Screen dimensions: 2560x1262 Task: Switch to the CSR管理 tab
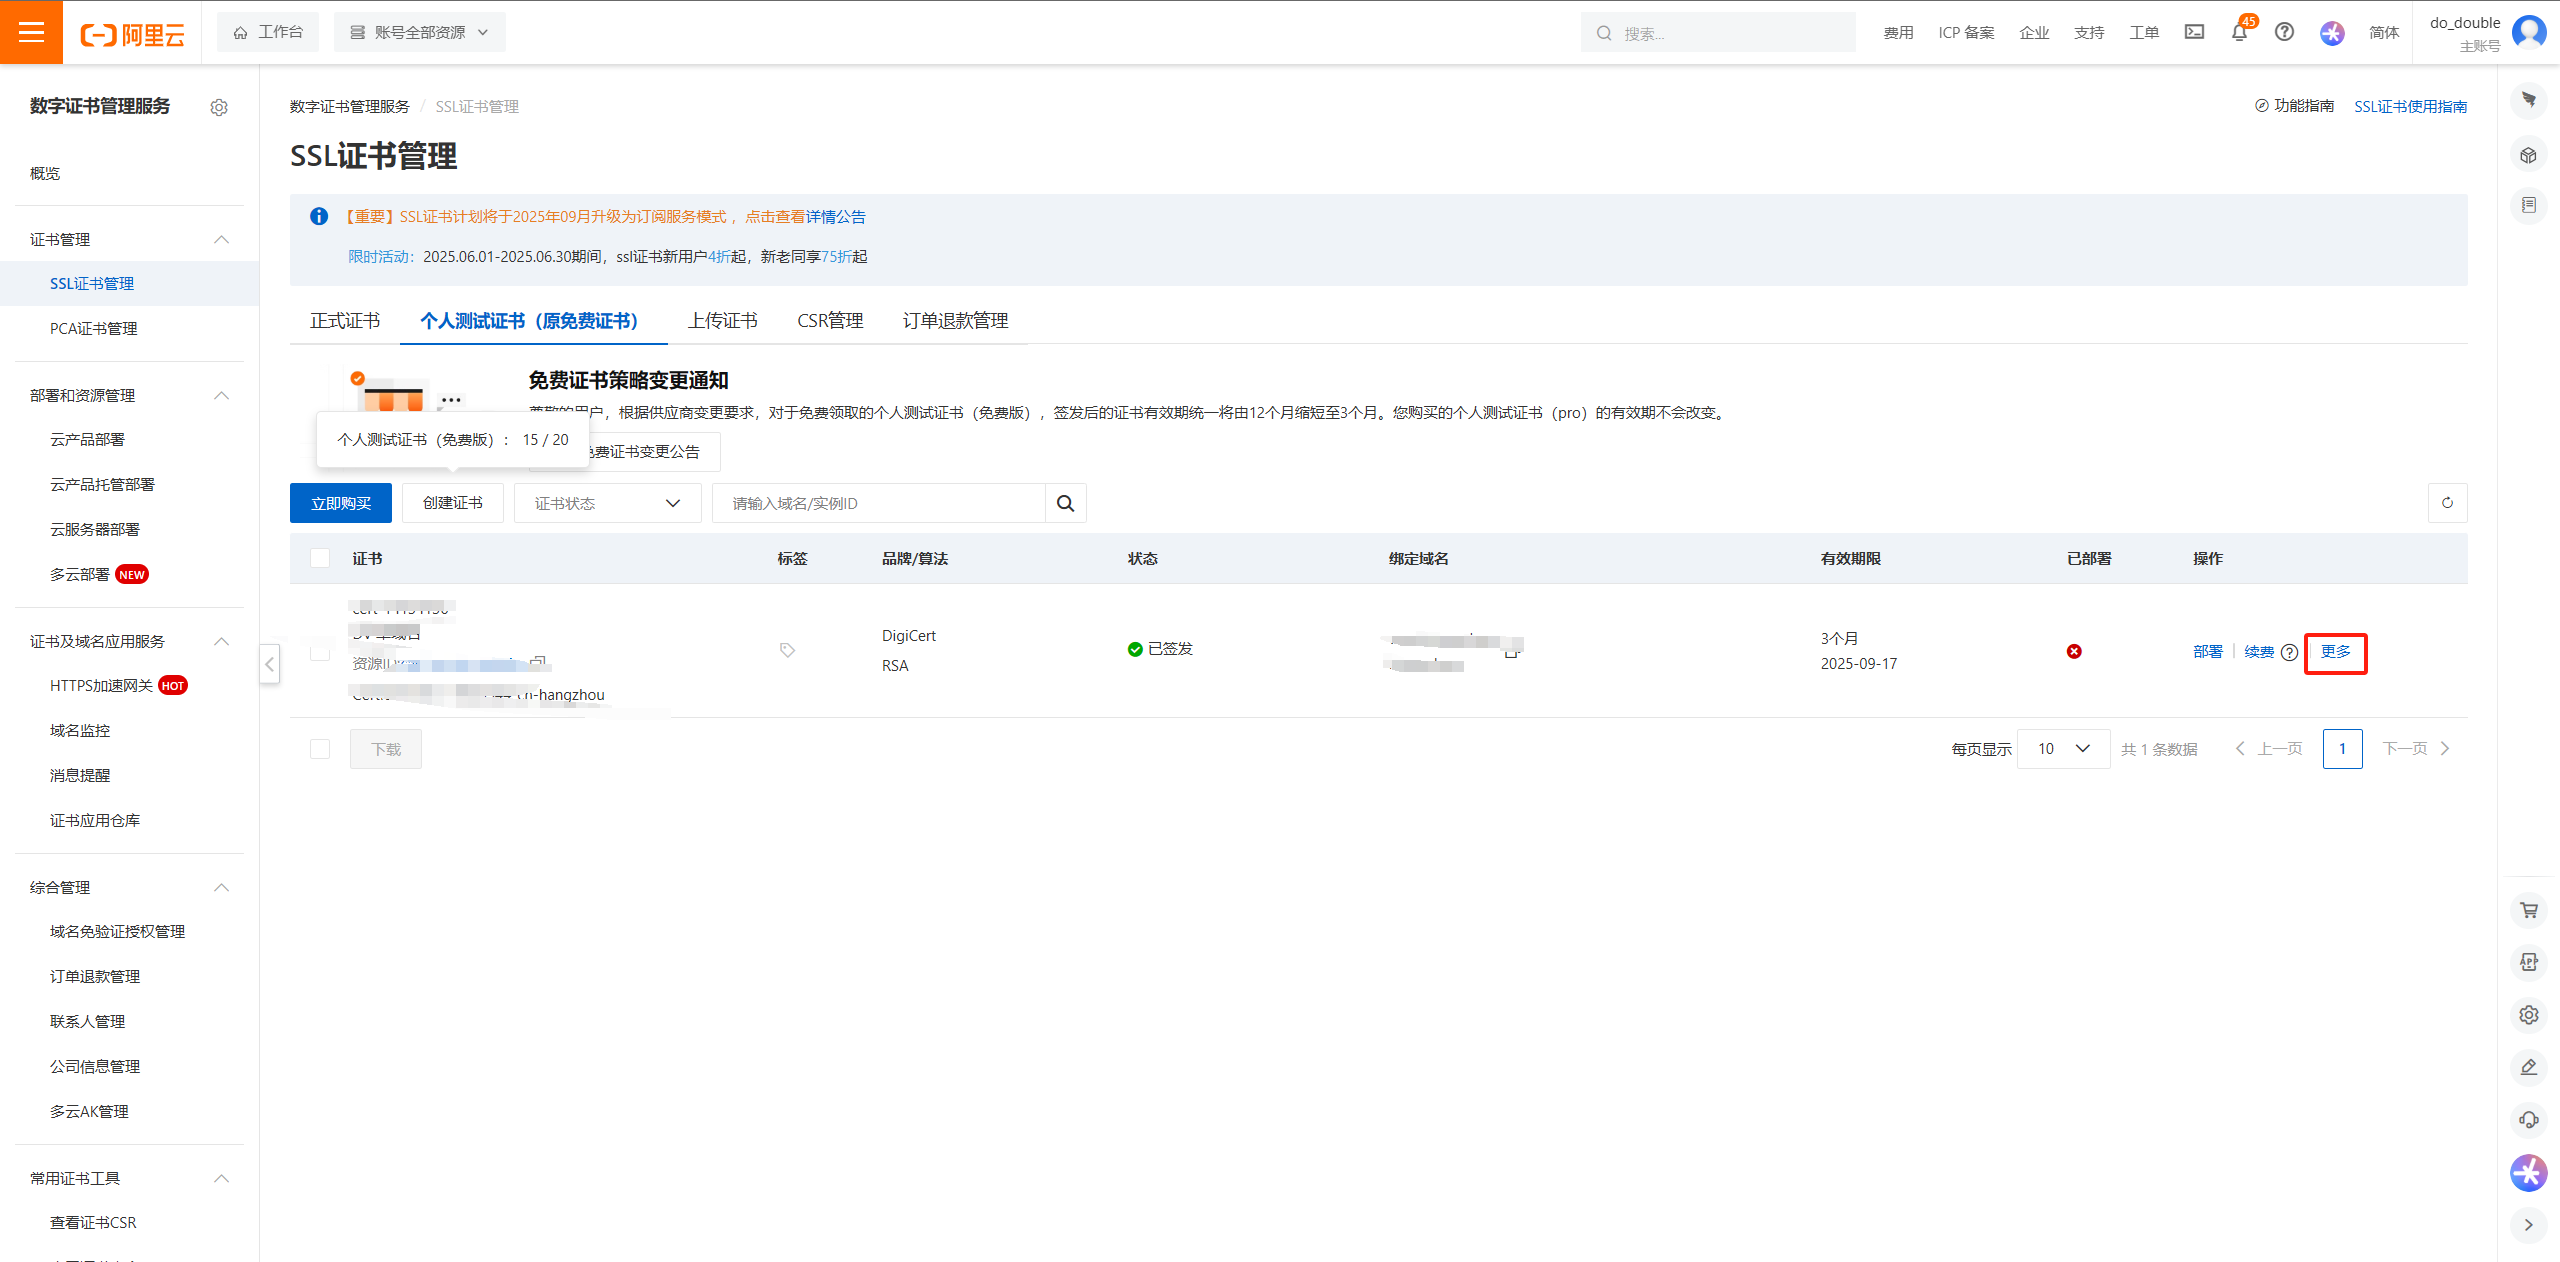(x=830, y=321)
